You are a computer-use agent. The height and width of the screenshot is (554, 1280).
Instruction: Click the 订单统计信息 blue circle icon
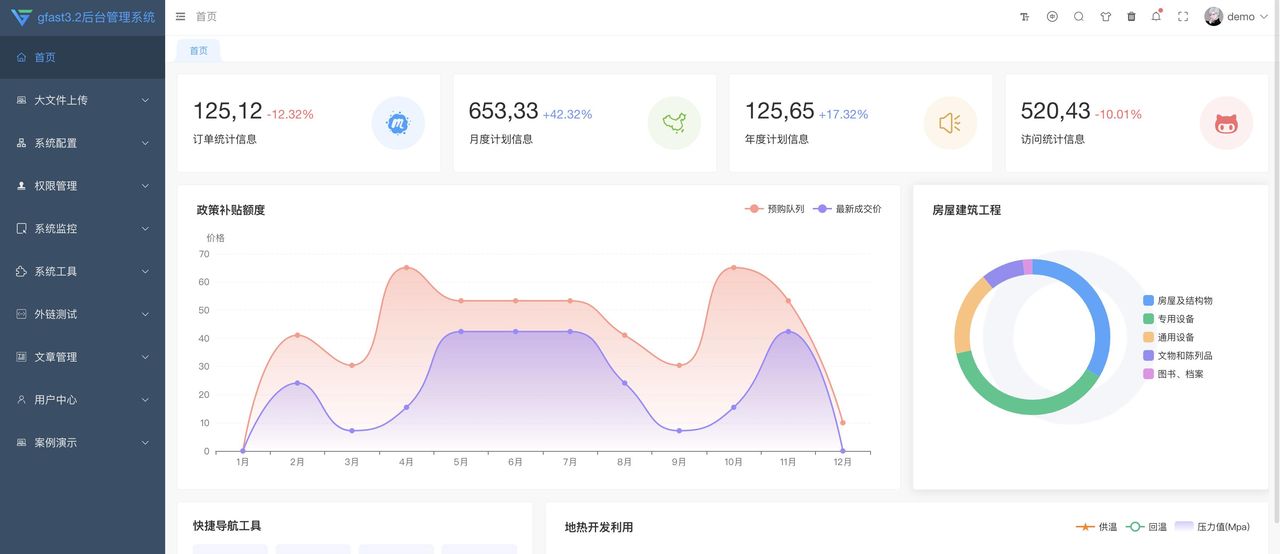(x=398, y=123)
